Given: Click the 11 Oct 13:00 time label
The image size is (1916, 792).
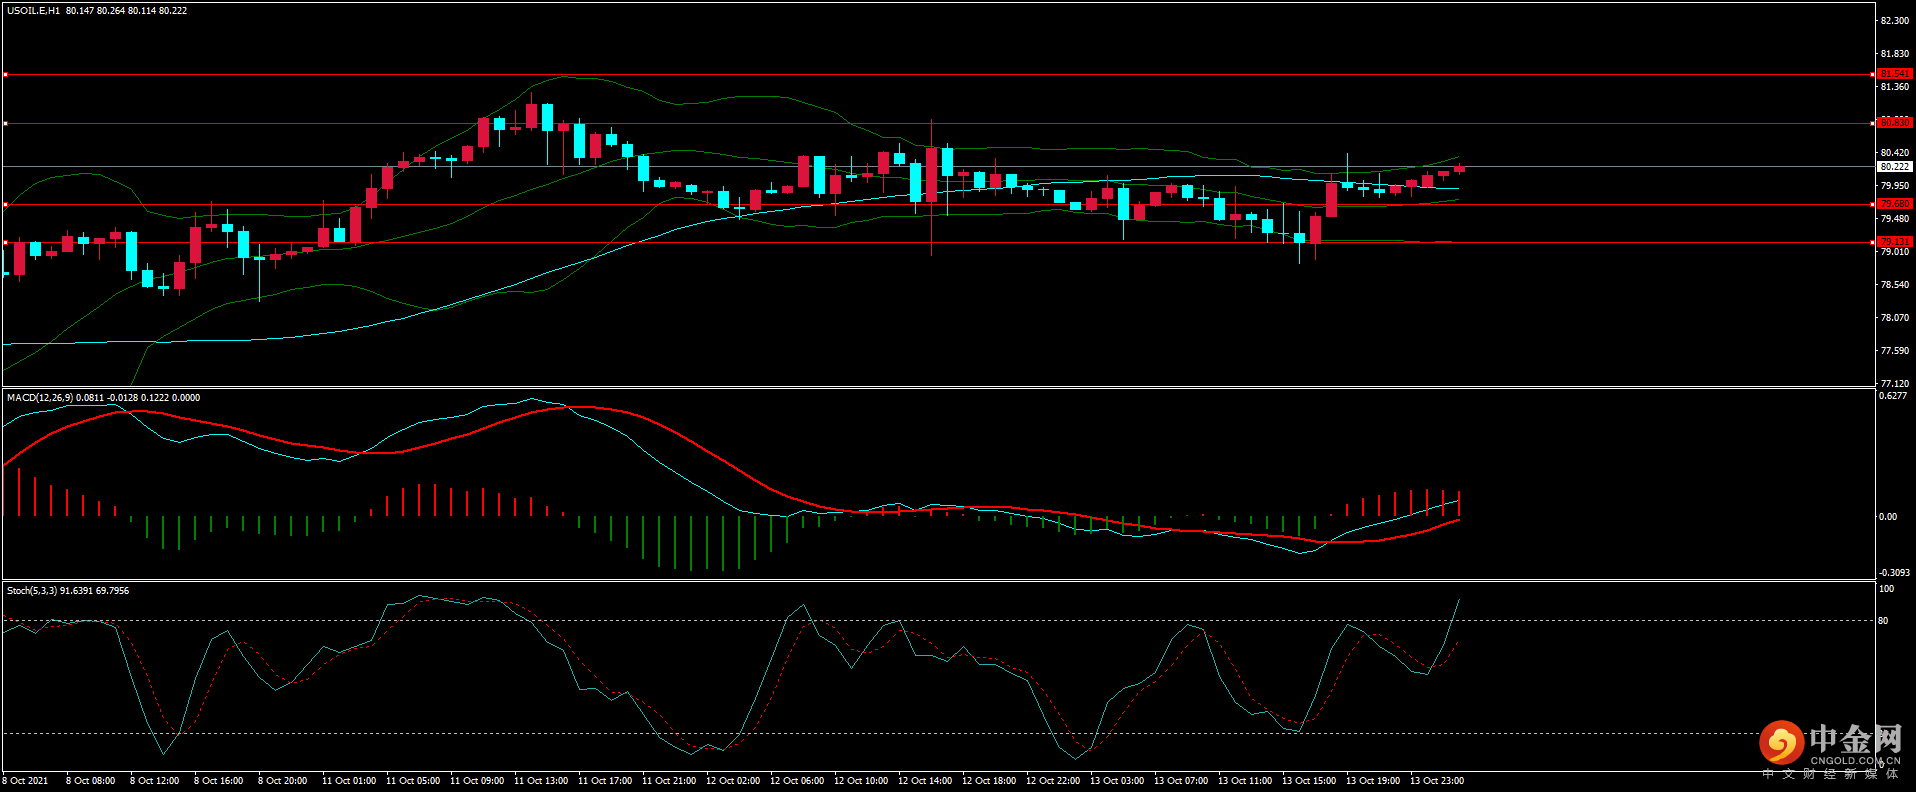Looking at the screenshot, I should point(541,781).
